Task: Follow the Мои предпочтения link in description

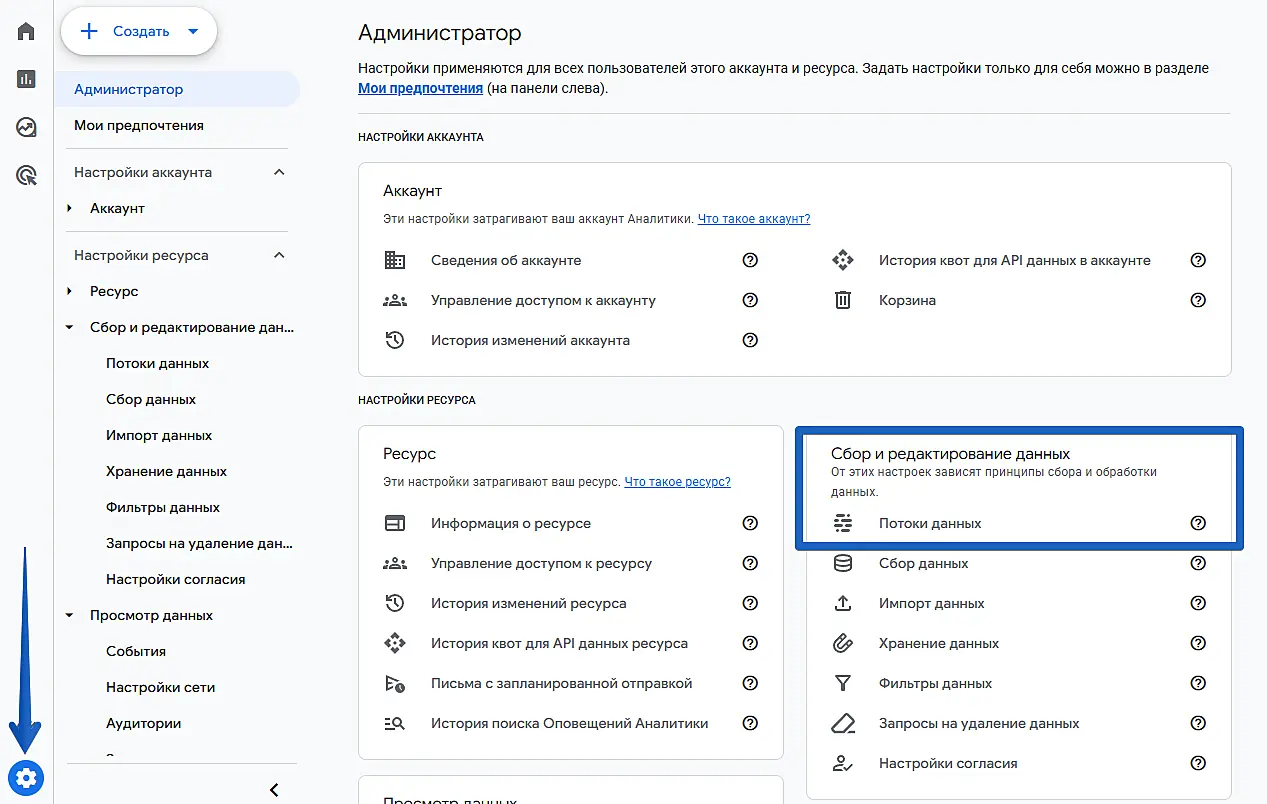Action: [x=421, y=88]
